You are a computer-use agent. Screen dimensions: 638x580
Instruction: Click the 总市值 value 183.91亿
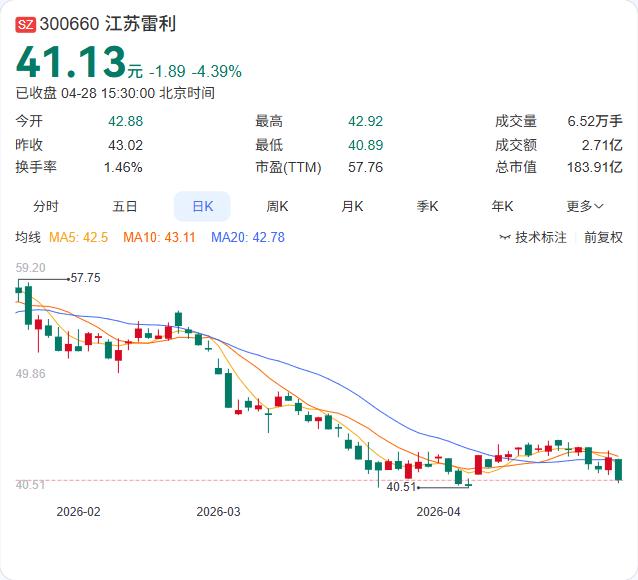pos(595,167)
